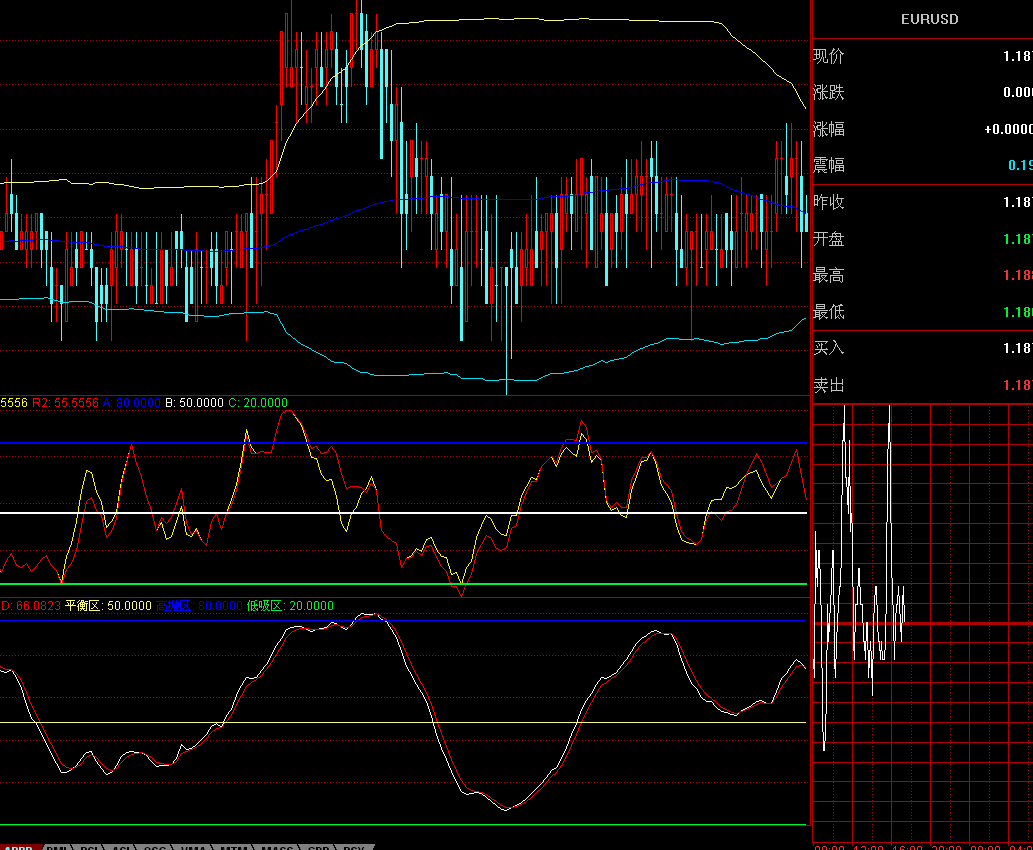Image resolution: width=1033 pixels, height=850 pixels.
Task: Open the DMI indicator tab
Action: (58, 847)
